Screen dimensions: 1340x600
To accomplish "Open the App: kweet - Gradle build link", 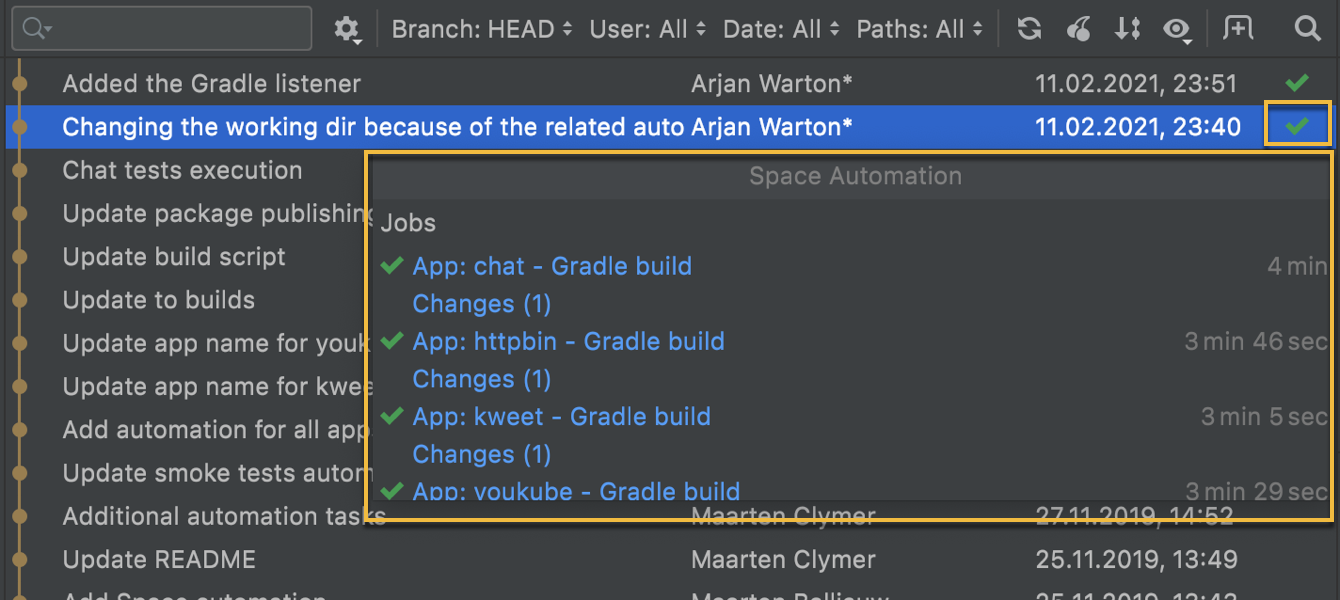I will click(561, 416).
